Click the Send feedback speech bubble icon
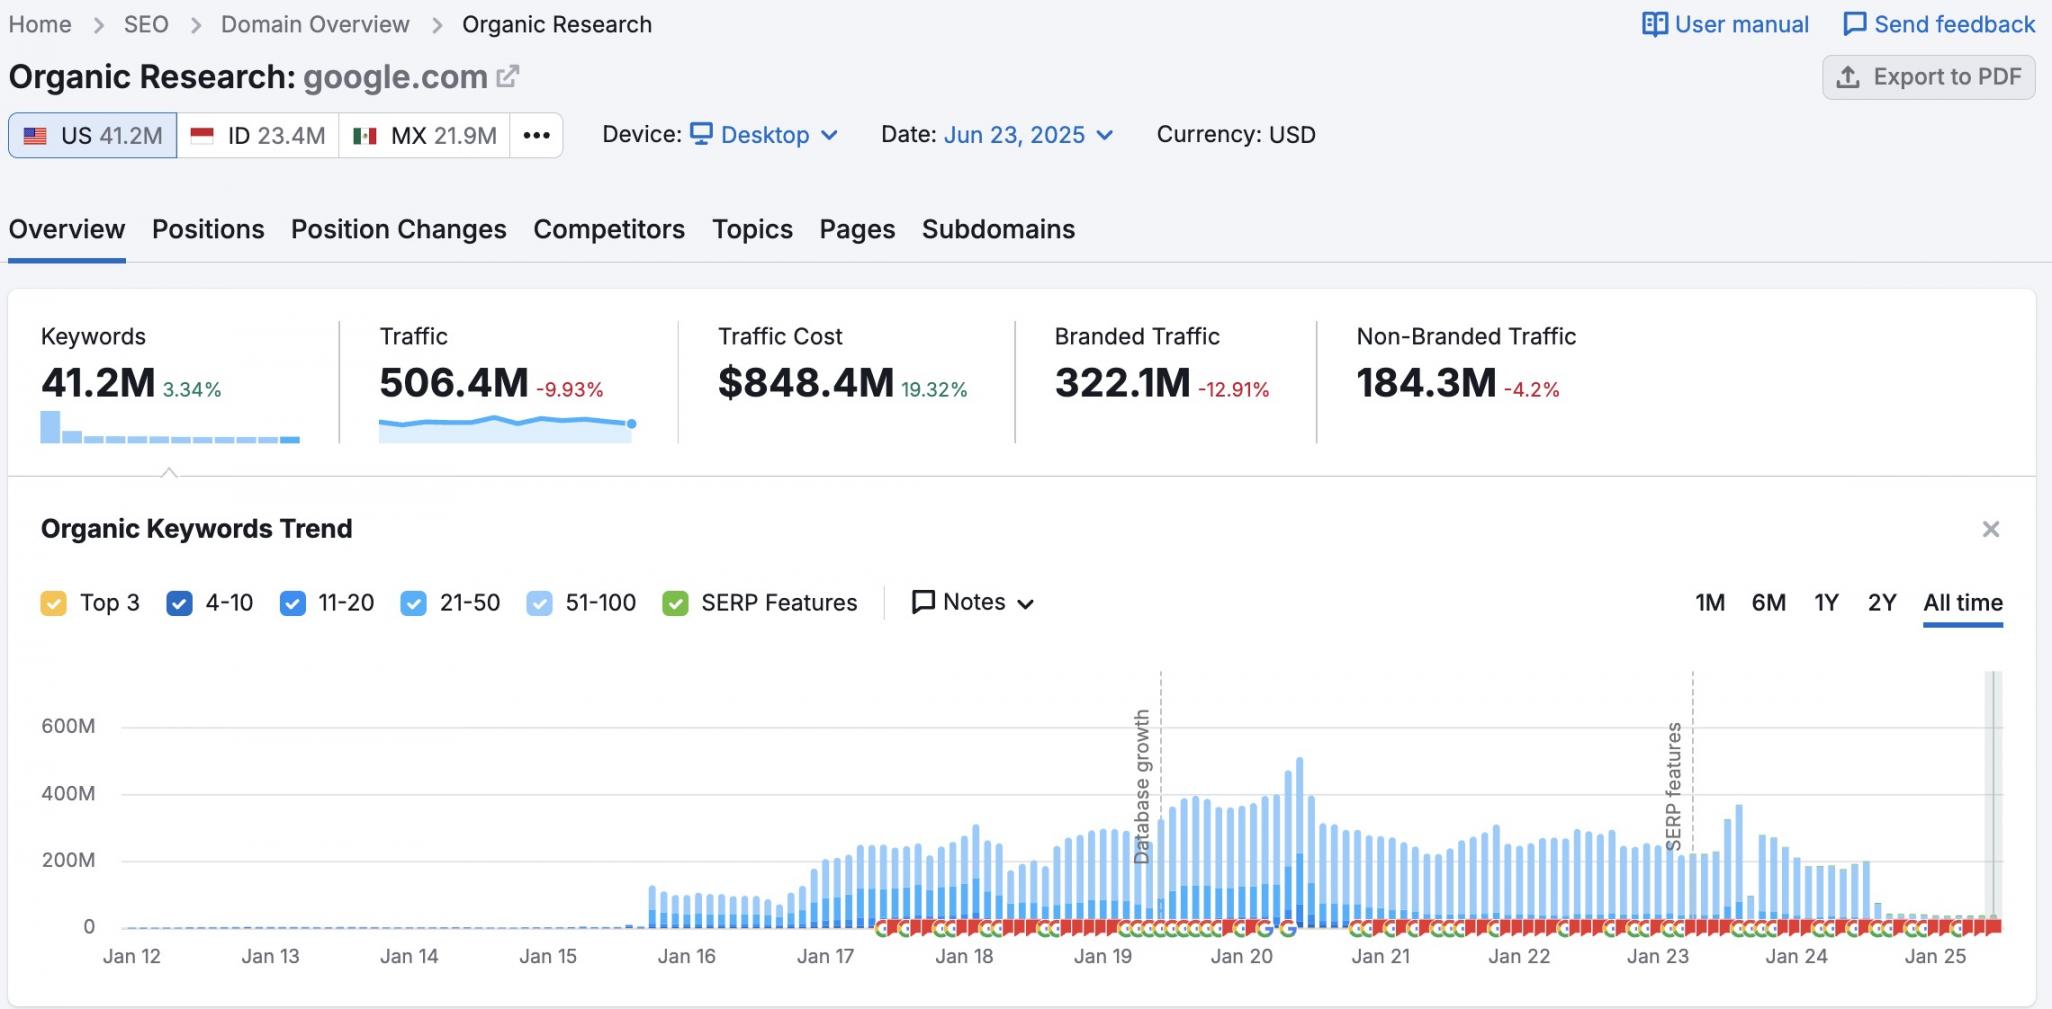 1854,24
